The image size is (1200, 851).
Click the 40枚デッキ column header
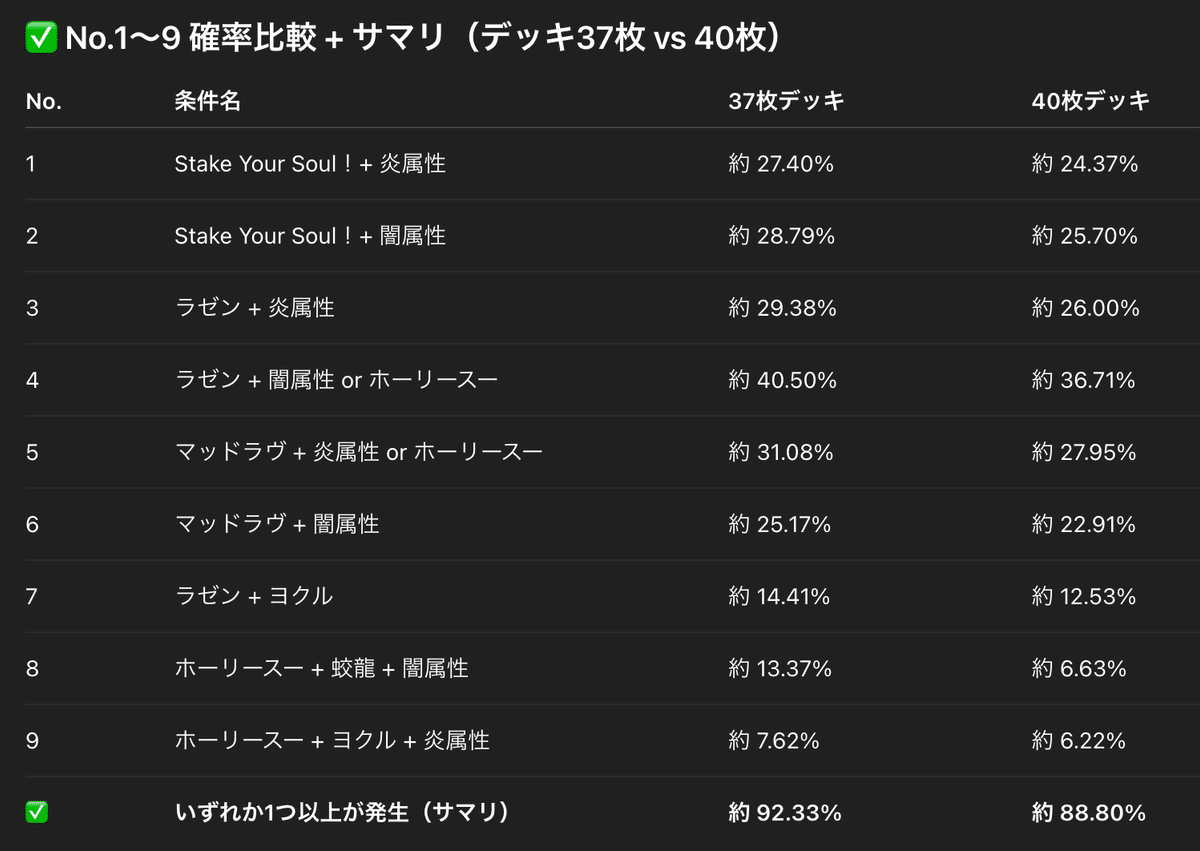(x=1091, y=101)
